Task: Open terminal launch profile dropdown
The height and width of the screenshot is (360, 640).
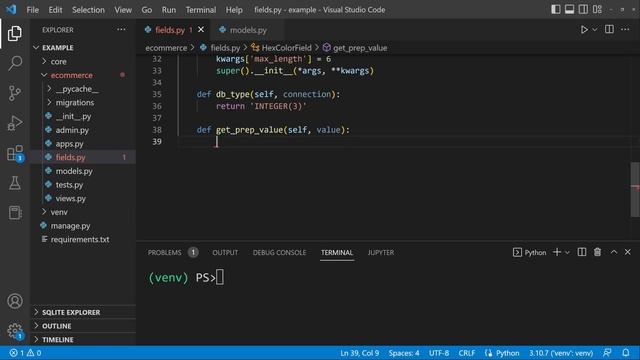Action: (567, 253)
